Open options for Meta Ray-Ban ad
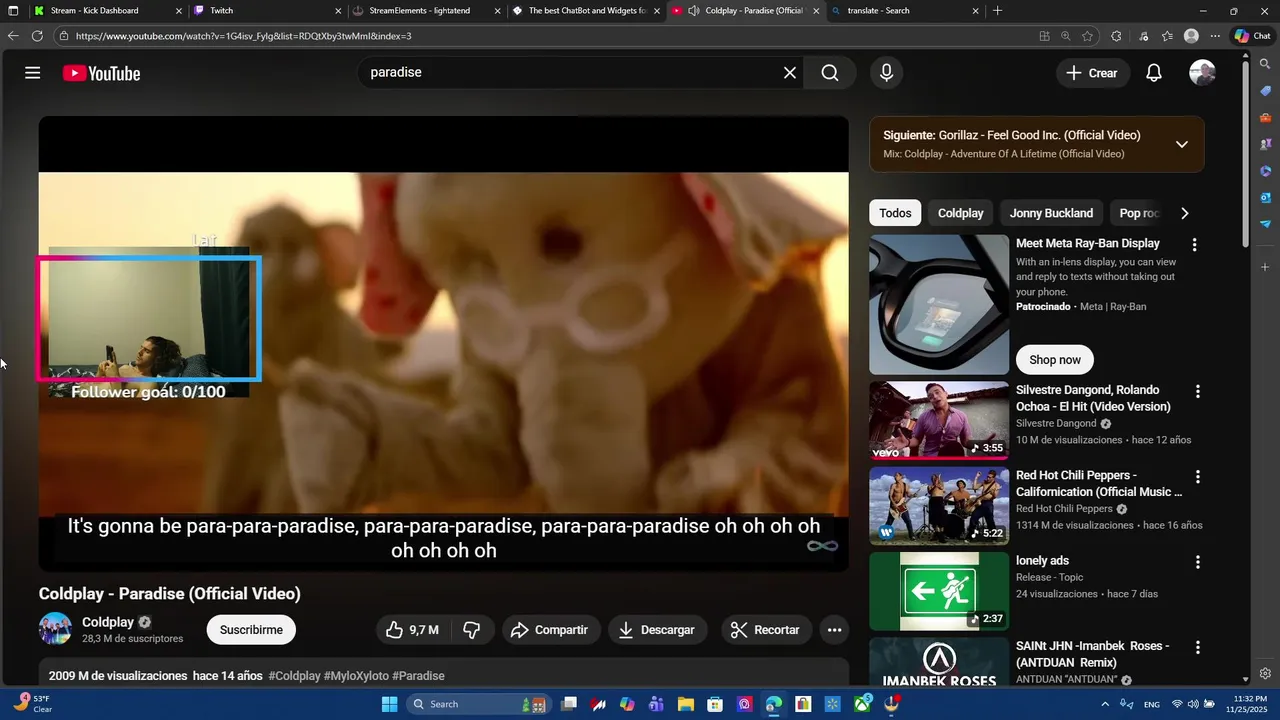Screen dimensions: 1280x720 click(x=1194, y=244)
